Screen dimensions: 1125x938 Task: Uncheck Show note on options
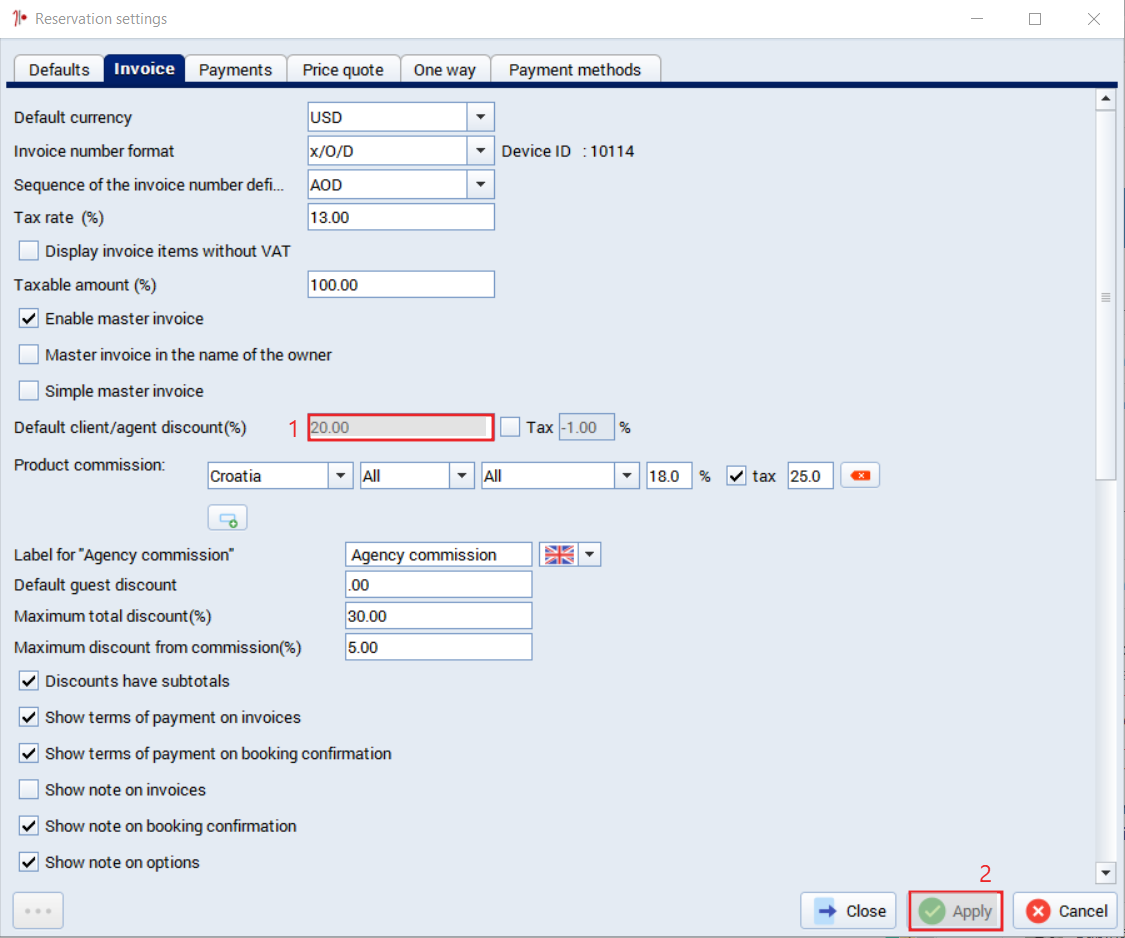point(29,862)
